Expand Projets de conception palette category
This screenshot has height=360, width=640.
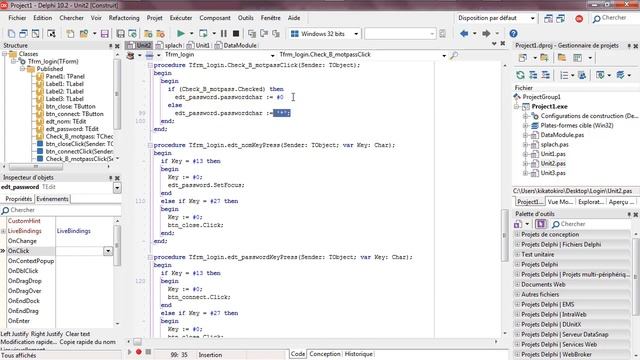(517, 235)
